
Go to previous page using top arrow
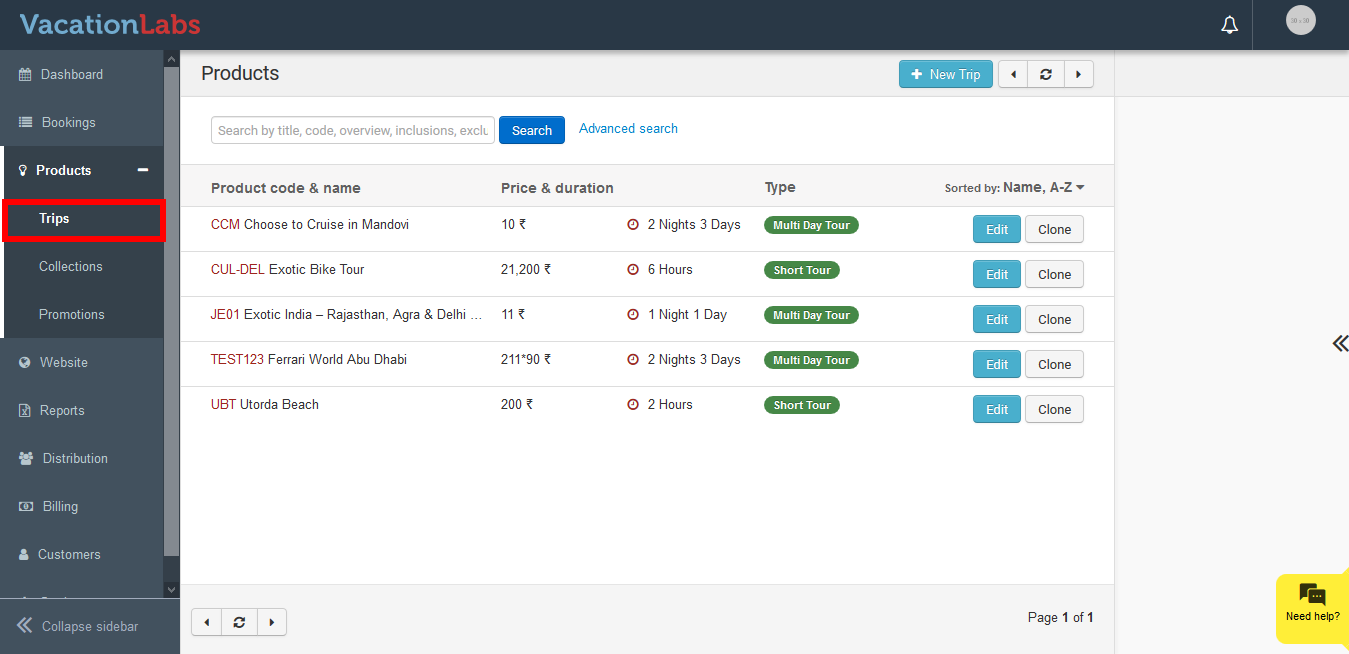click(1013, 74)
